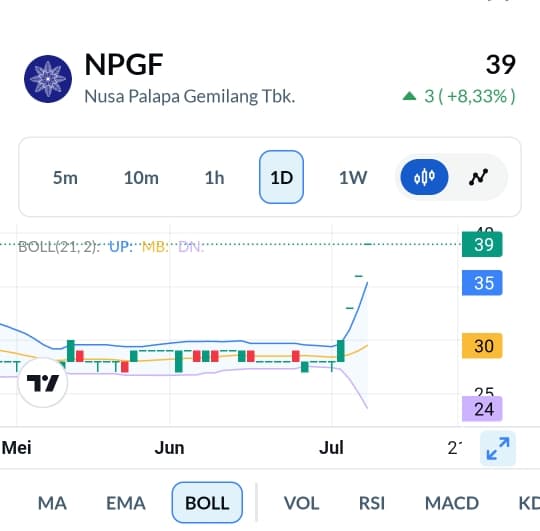Click the large green candle in July

pos(341,351)
